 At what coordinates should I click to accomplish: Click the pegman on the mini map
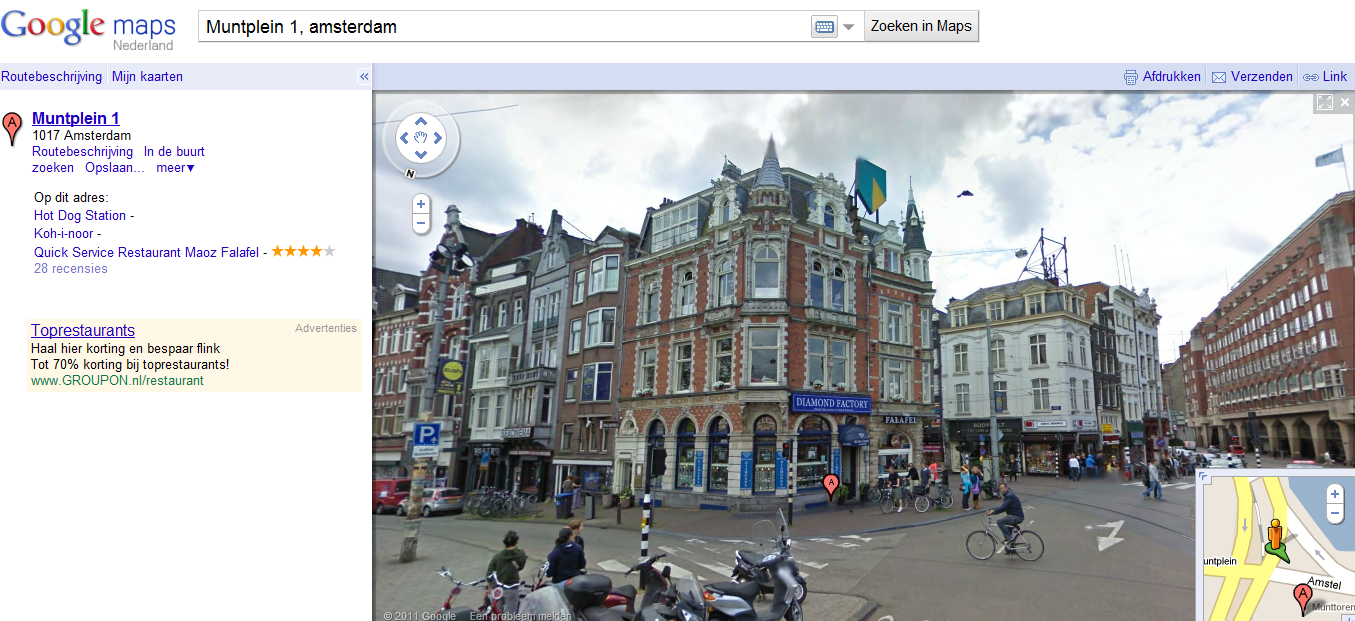[1274, 537]
